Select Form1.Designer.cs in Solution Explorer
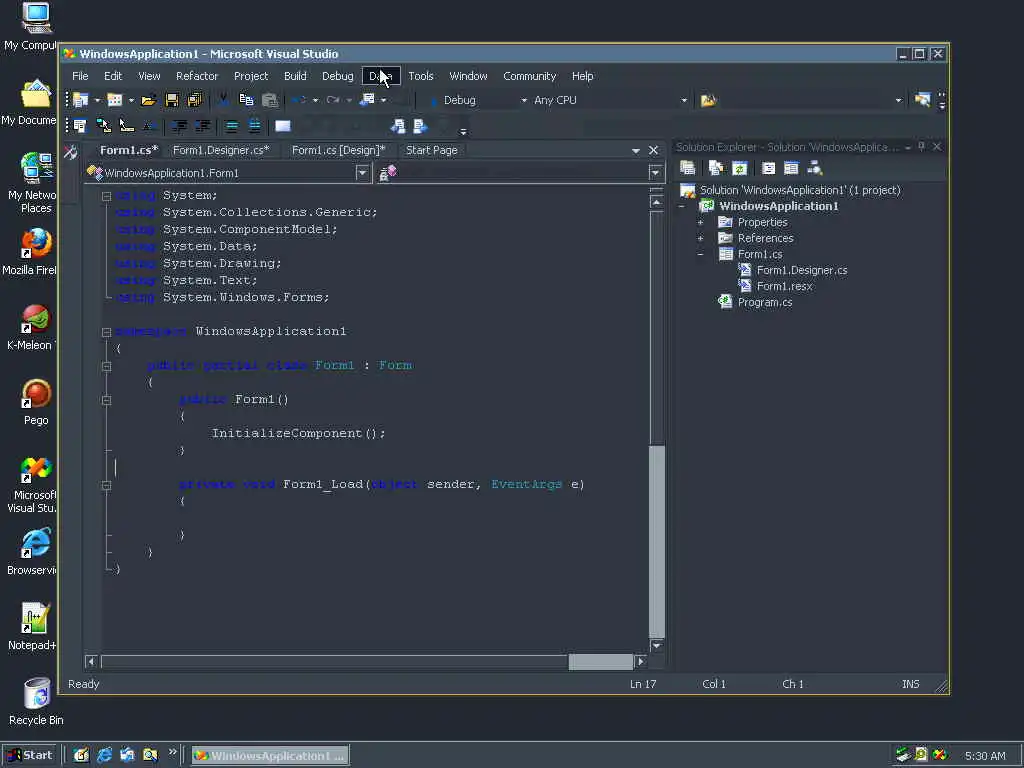Screen dimensions: 1024x768 (802, 270)
